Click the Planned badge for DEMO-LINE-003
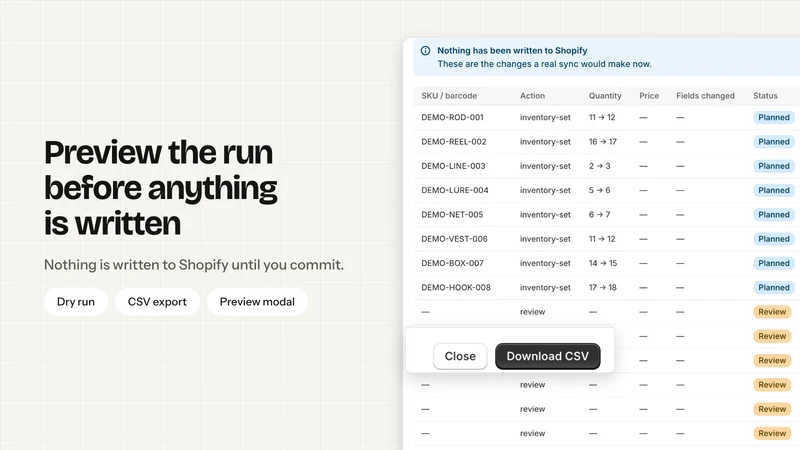The width and height of the screenshot is (800, 450). click(x=773, y=166)
